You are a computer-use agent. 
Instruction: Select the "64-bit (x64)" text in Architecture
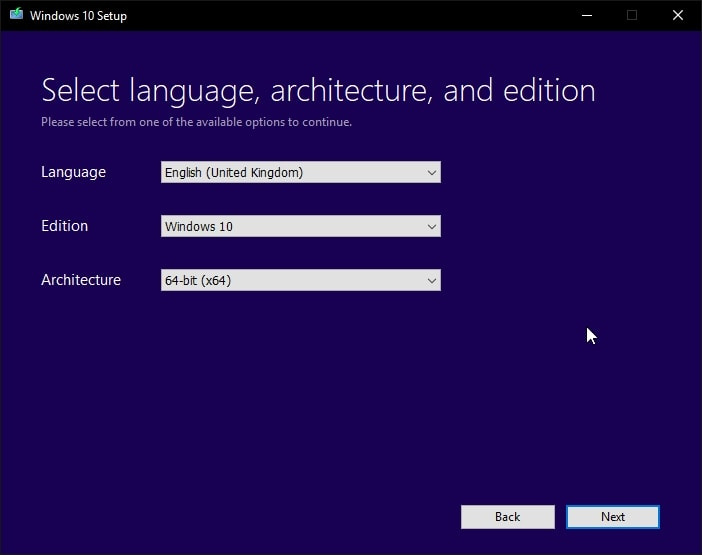(x=198, y=281)
